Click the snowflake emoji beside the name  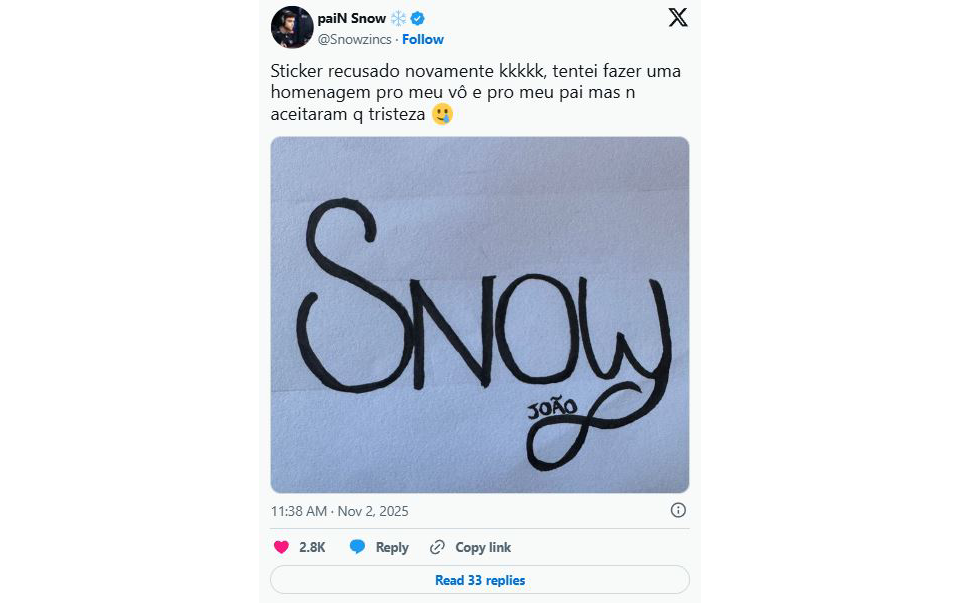(400, 18)
